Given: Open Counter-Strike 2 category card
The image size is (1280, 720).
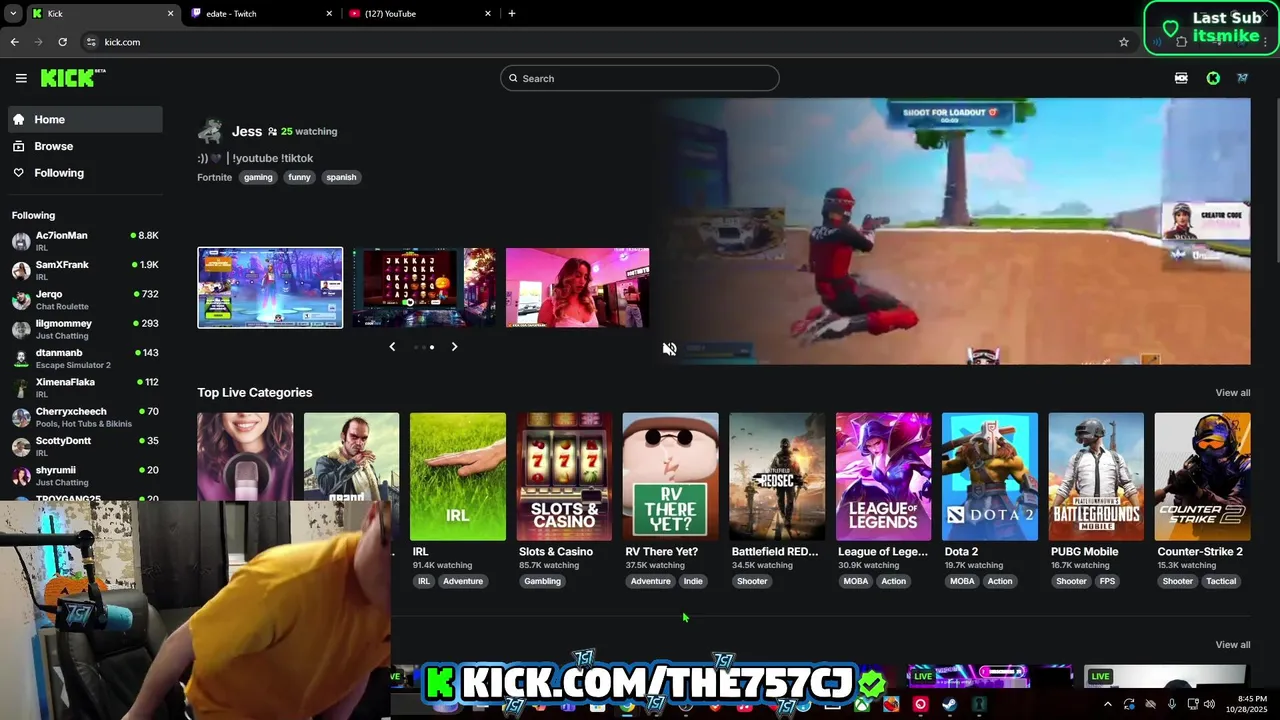Looking at the screenshot, I should pos(1202,477).
